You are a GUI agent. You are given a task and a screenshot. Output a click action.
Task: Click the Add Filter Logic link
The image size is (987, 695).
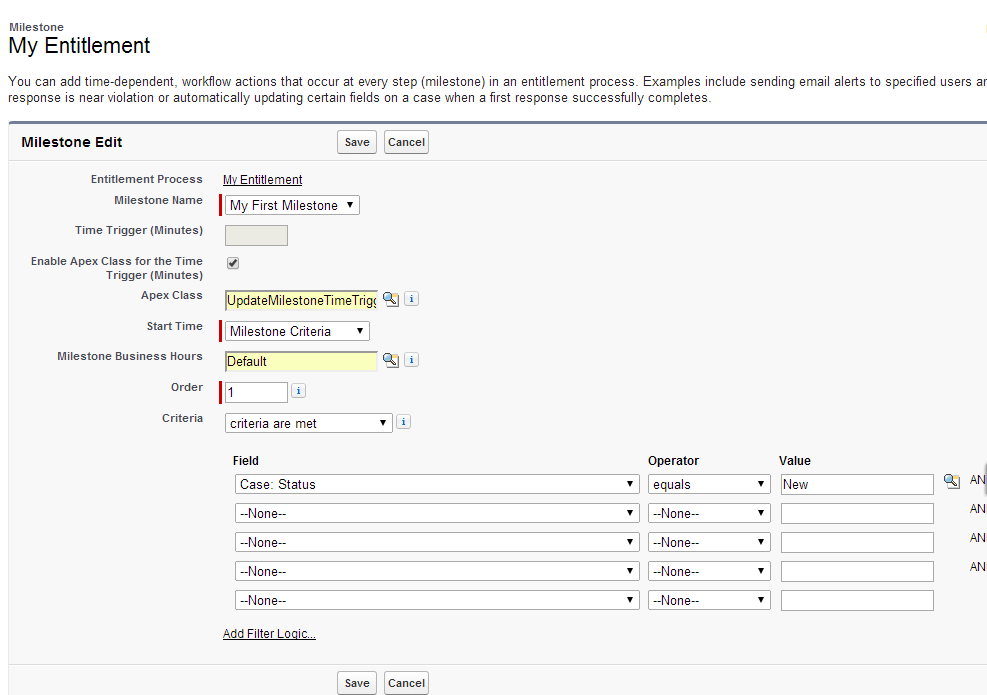click(x=269, y=634)
